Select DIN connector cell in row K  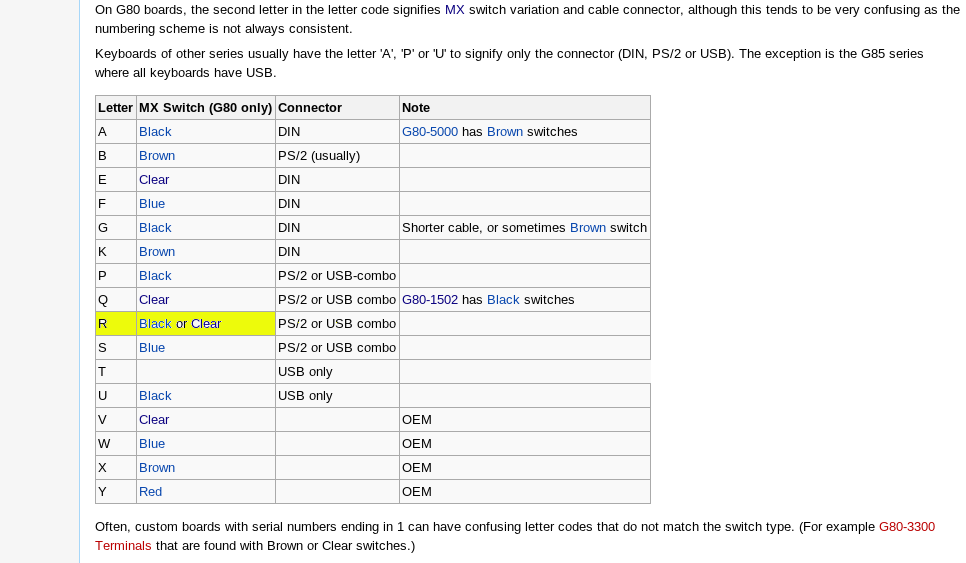(x=338, y=252)
